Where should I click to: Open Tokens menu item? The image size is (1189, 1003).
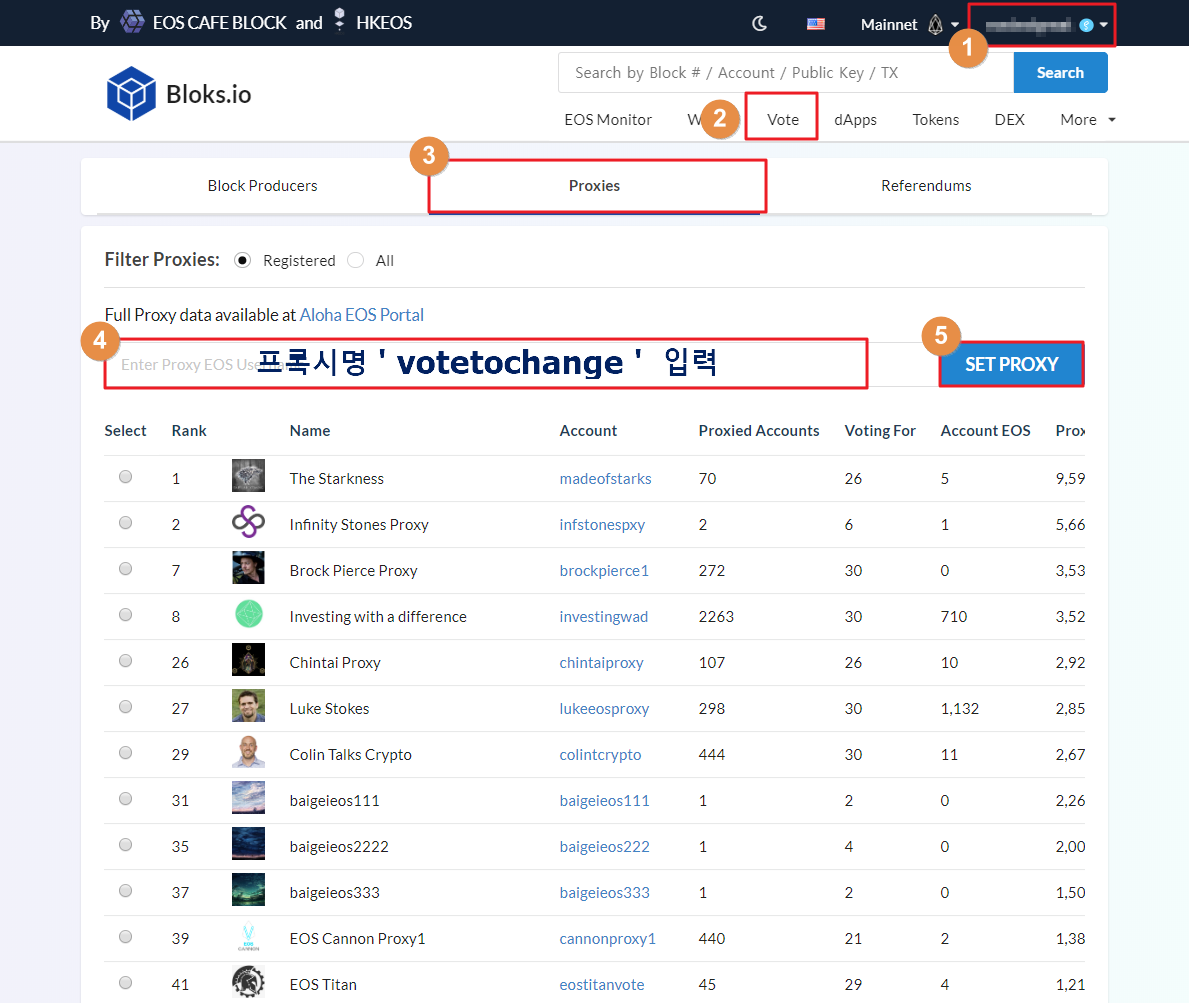pyautogui.click(x=936, y=120)
